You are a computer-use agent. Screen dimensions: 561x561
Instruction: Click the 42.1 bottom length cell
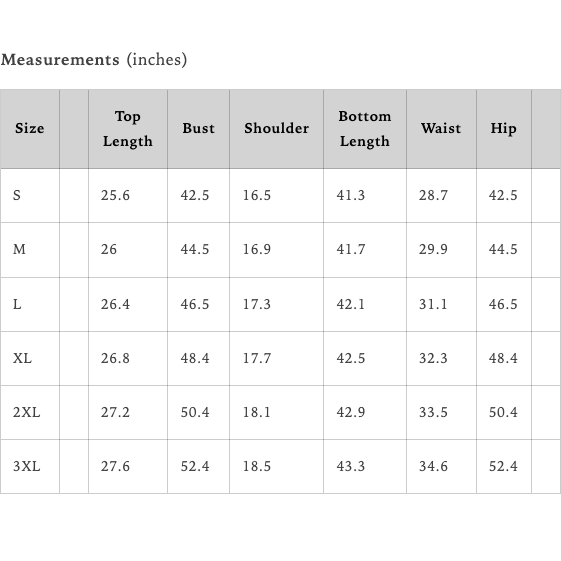point(365,304)
